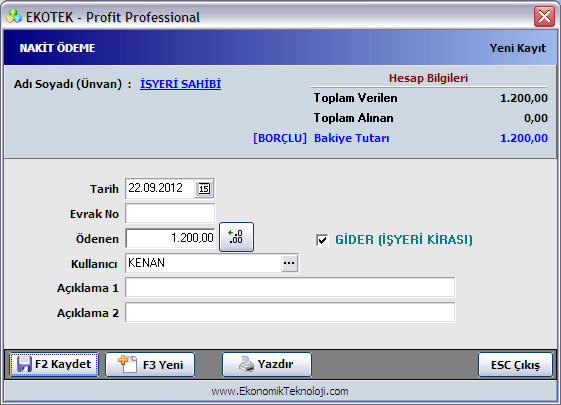Screen dimensions: 561x405
Task: Exit with the ESC Çıkış button
Action: coord(515,365)
